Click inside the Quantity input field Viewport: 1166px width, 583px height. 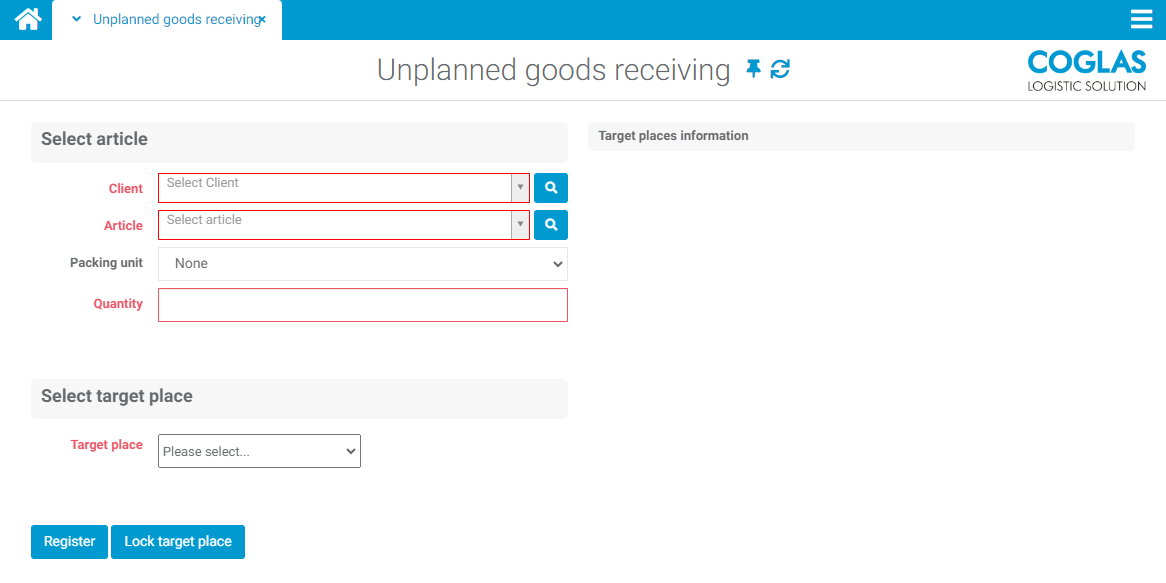click(x=362, y=304)
